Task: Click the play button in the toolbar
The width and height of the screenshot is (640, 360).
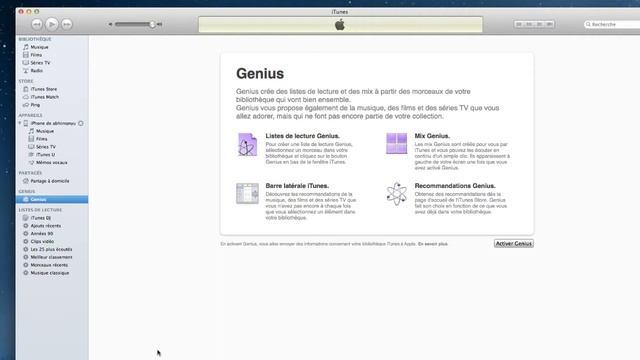Action: tap(52, 24)
